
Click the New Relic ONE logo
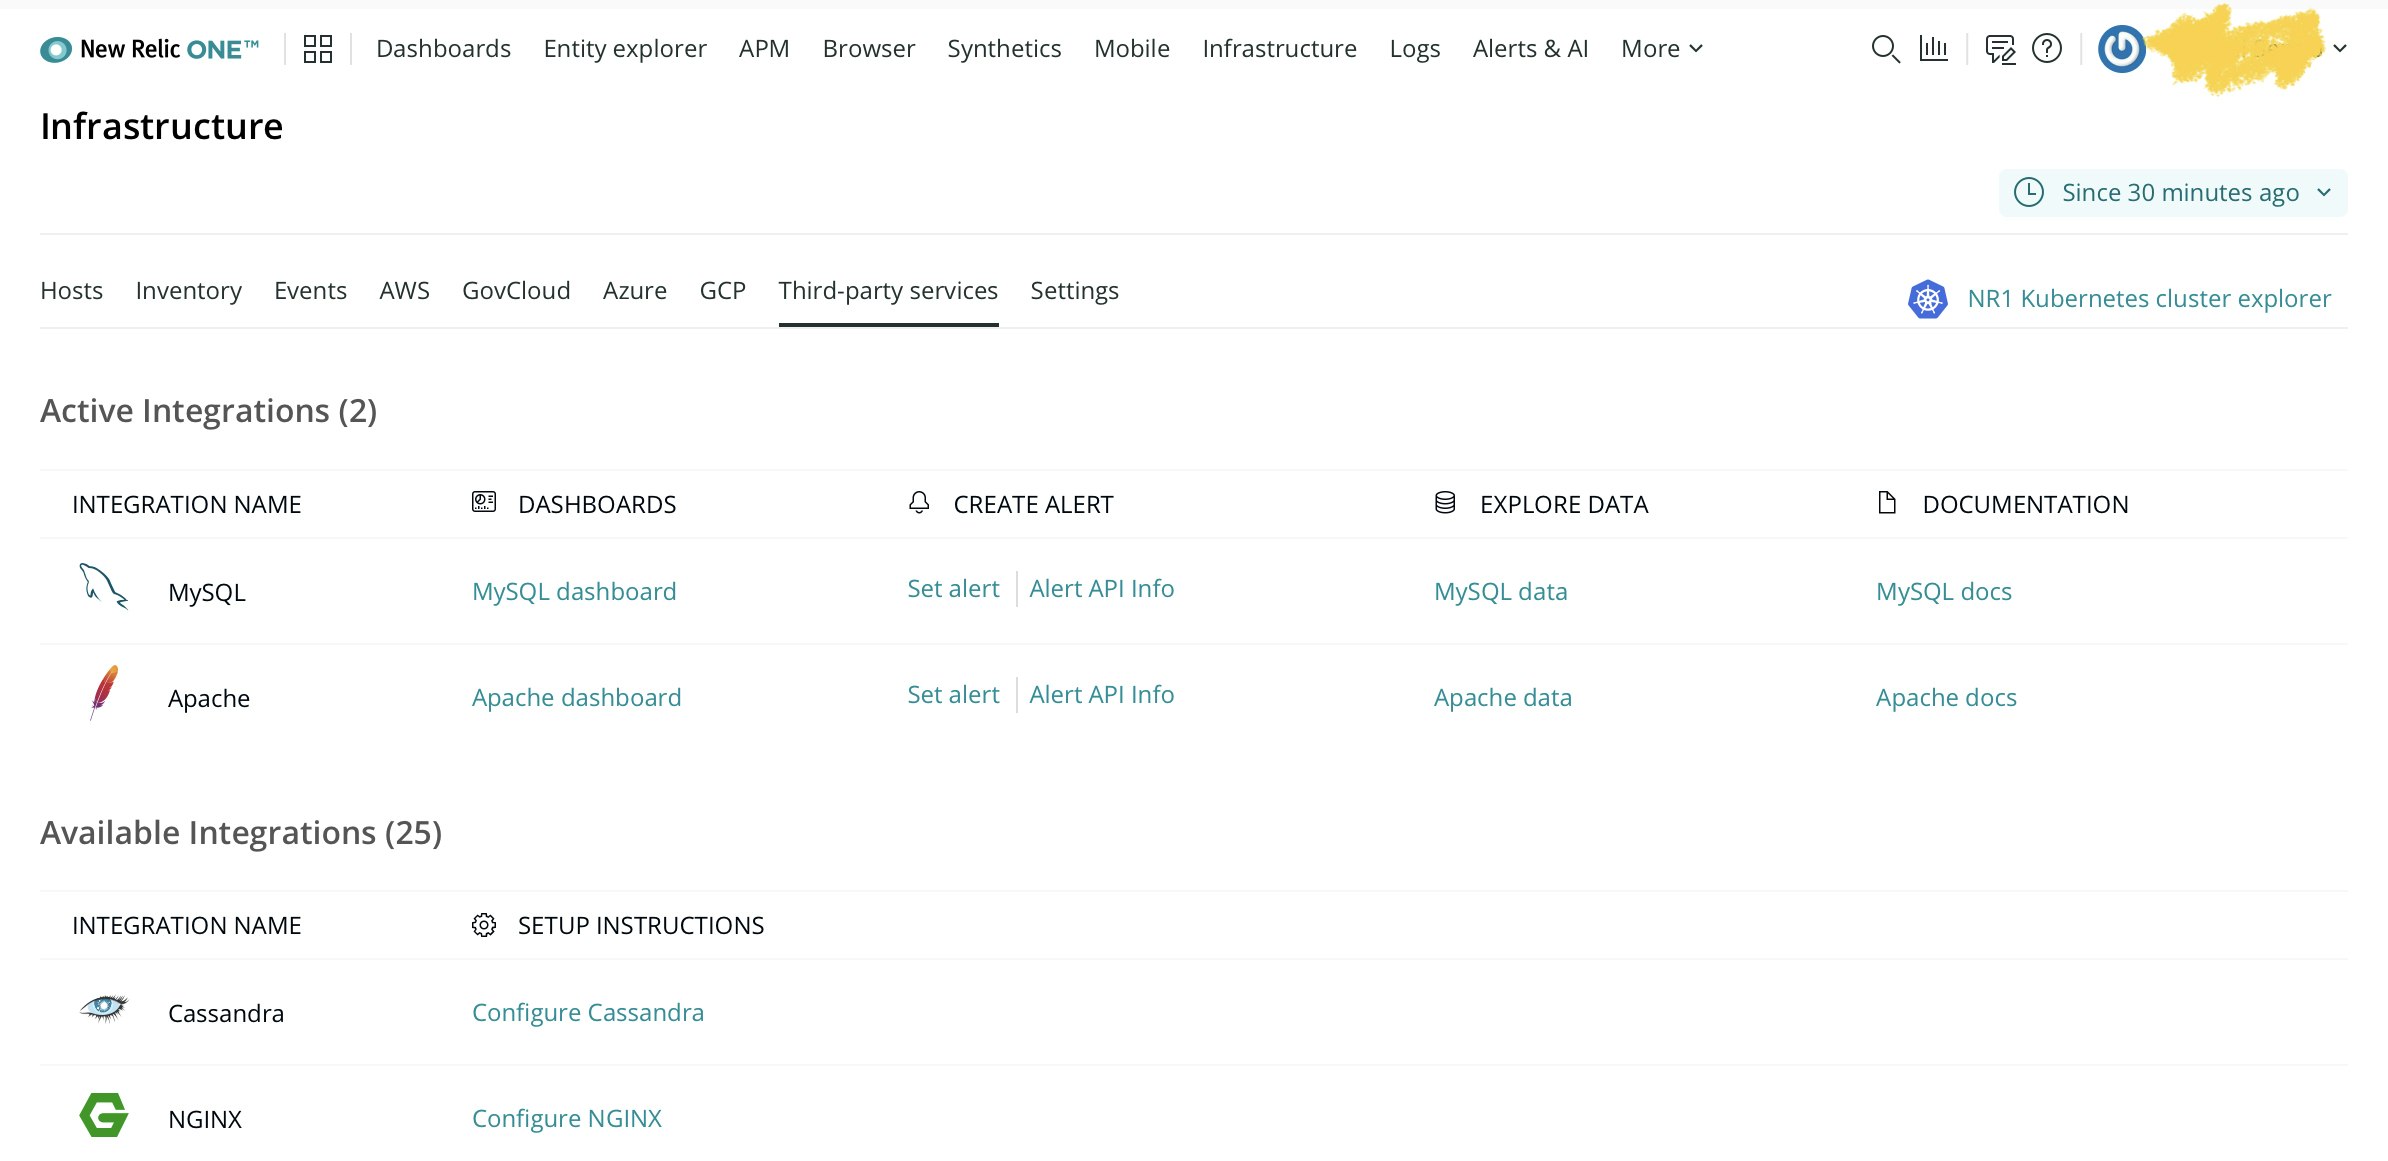click(x=150, y=49)
